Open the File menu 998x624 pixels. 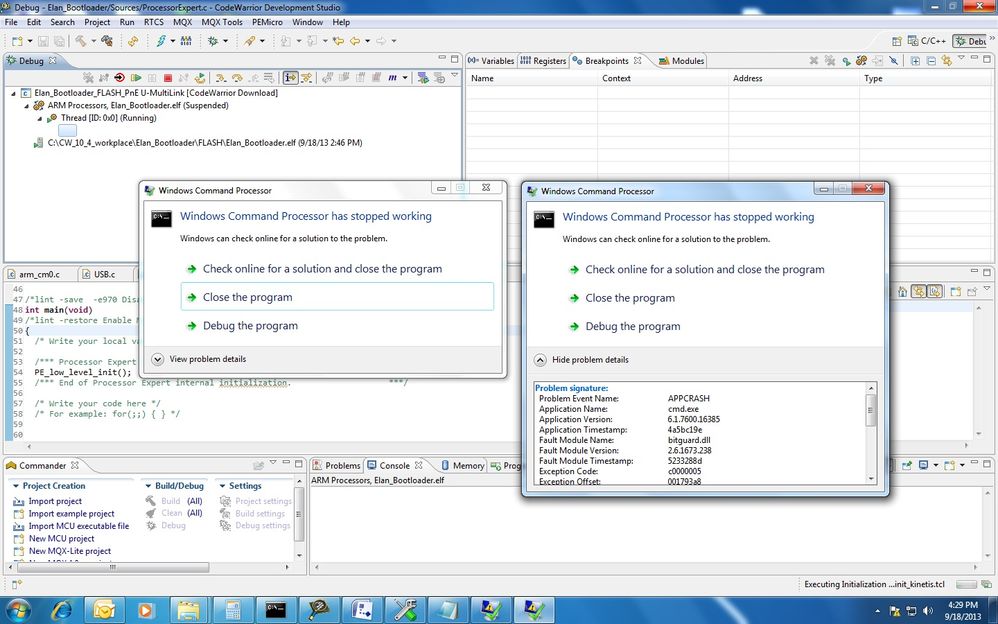11,22
